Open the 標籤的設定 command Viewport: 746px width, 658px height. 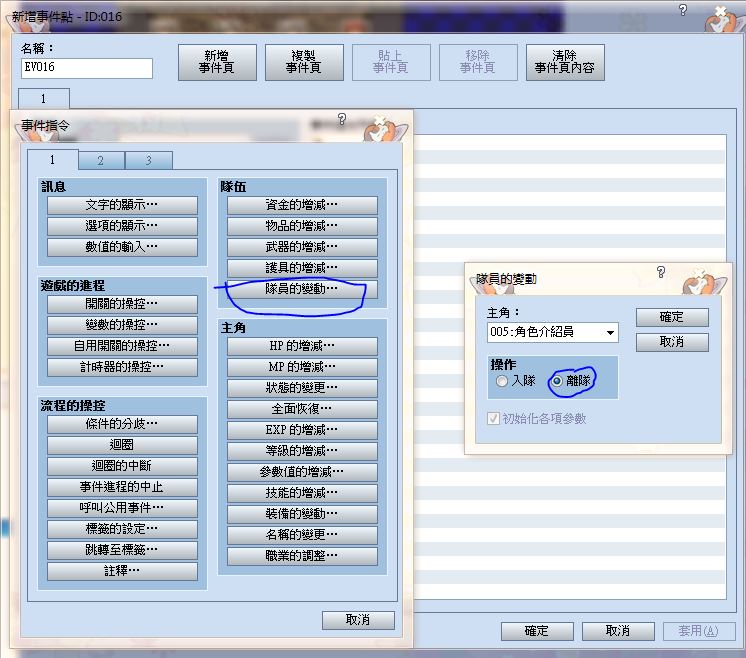point(122,529)
